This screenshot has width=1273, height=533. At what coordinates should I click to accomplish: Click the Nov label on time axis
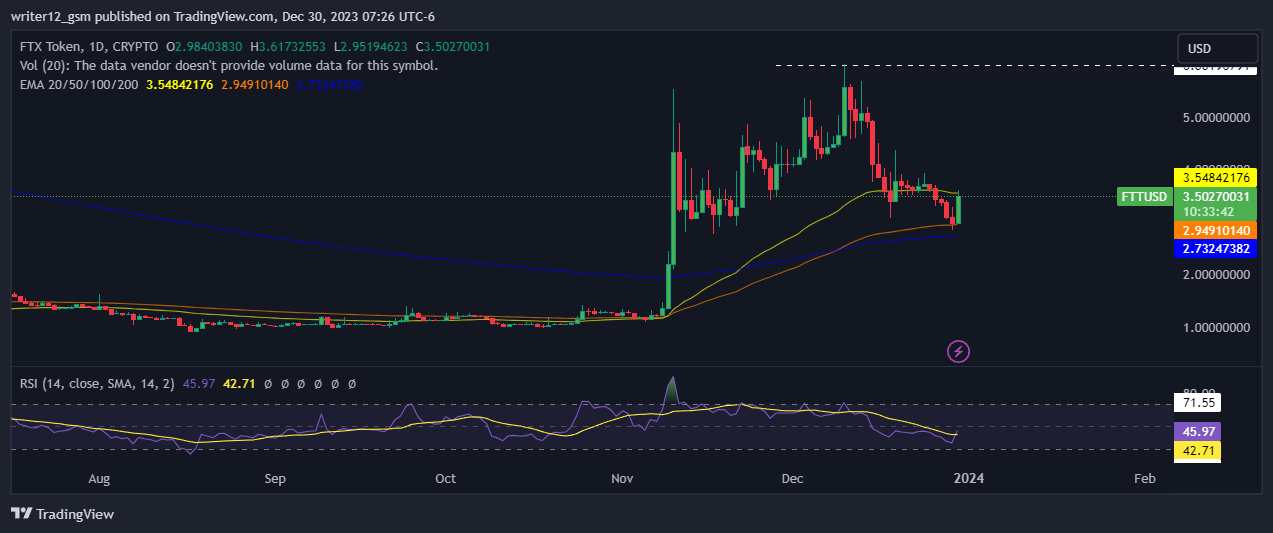(x=622, y=479)
